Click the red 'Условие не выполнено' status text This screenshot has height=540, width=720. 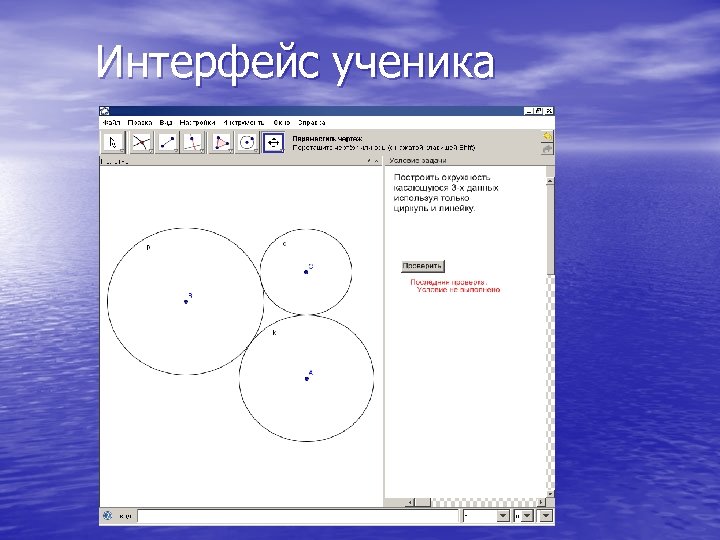[458, 290]
